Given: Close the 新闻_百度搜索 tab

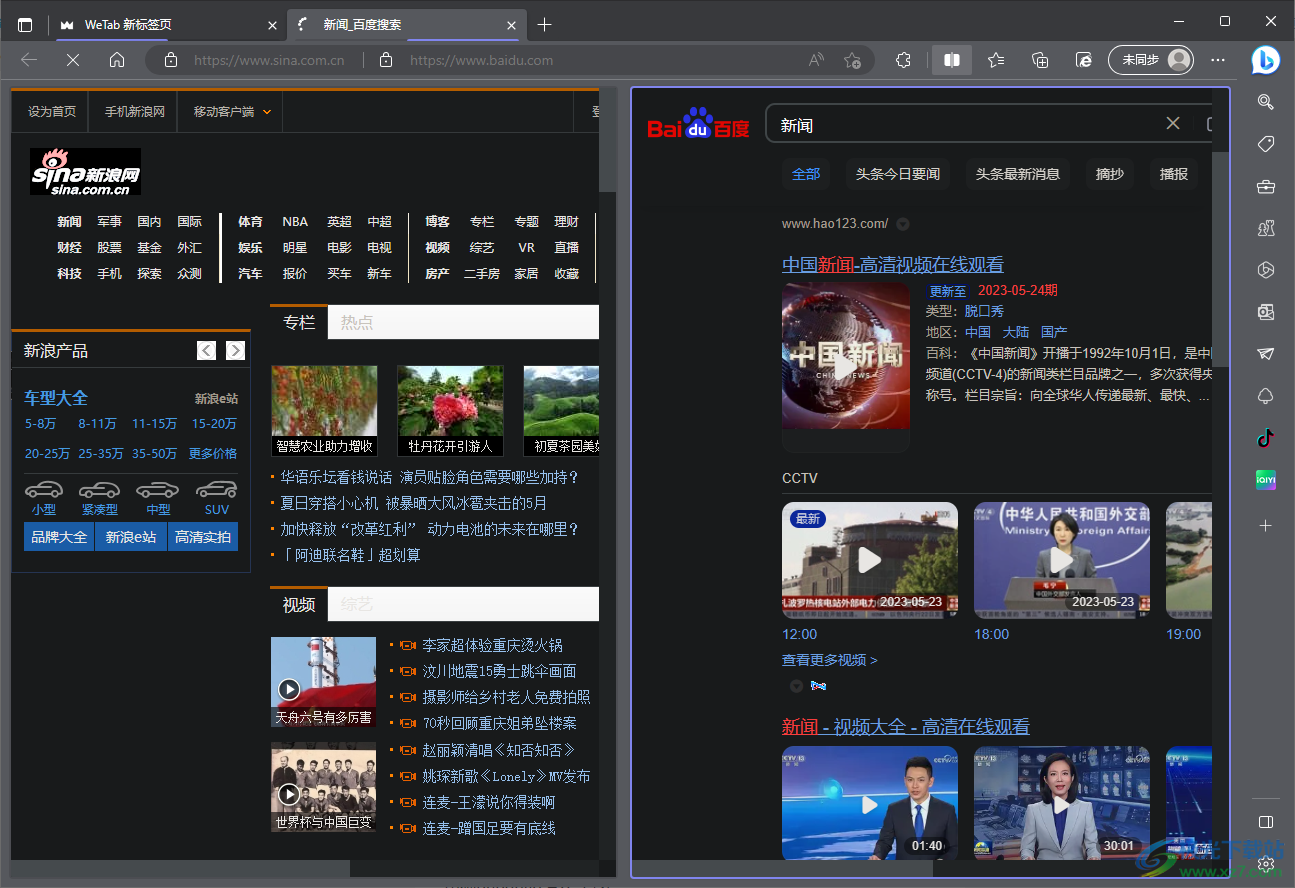Looking at the screenshot, I should pos(511,25).
